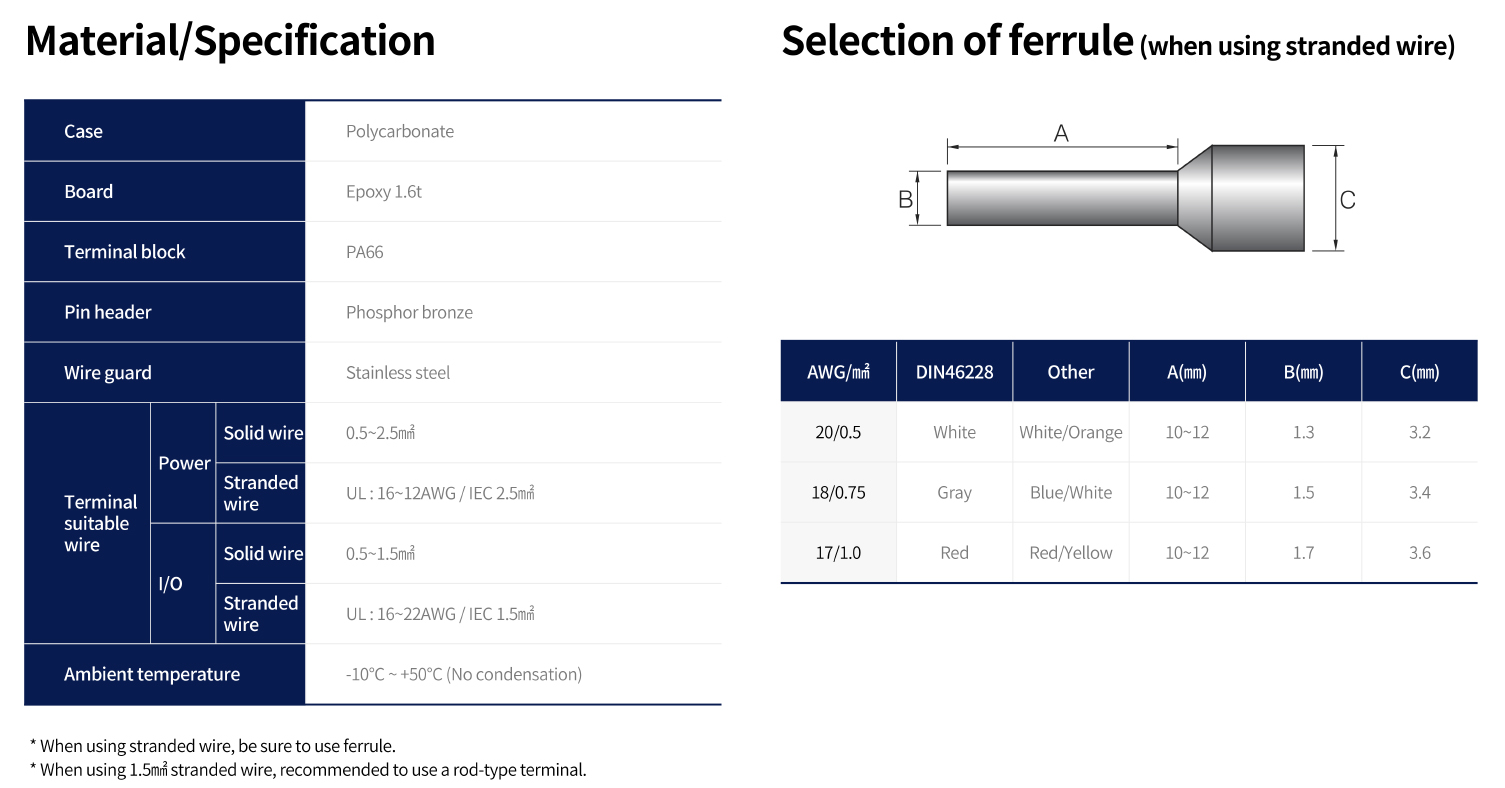Select the Case row header
Image resolution: width=1505 pixels, height=788 pixels.
coord(164,131)
